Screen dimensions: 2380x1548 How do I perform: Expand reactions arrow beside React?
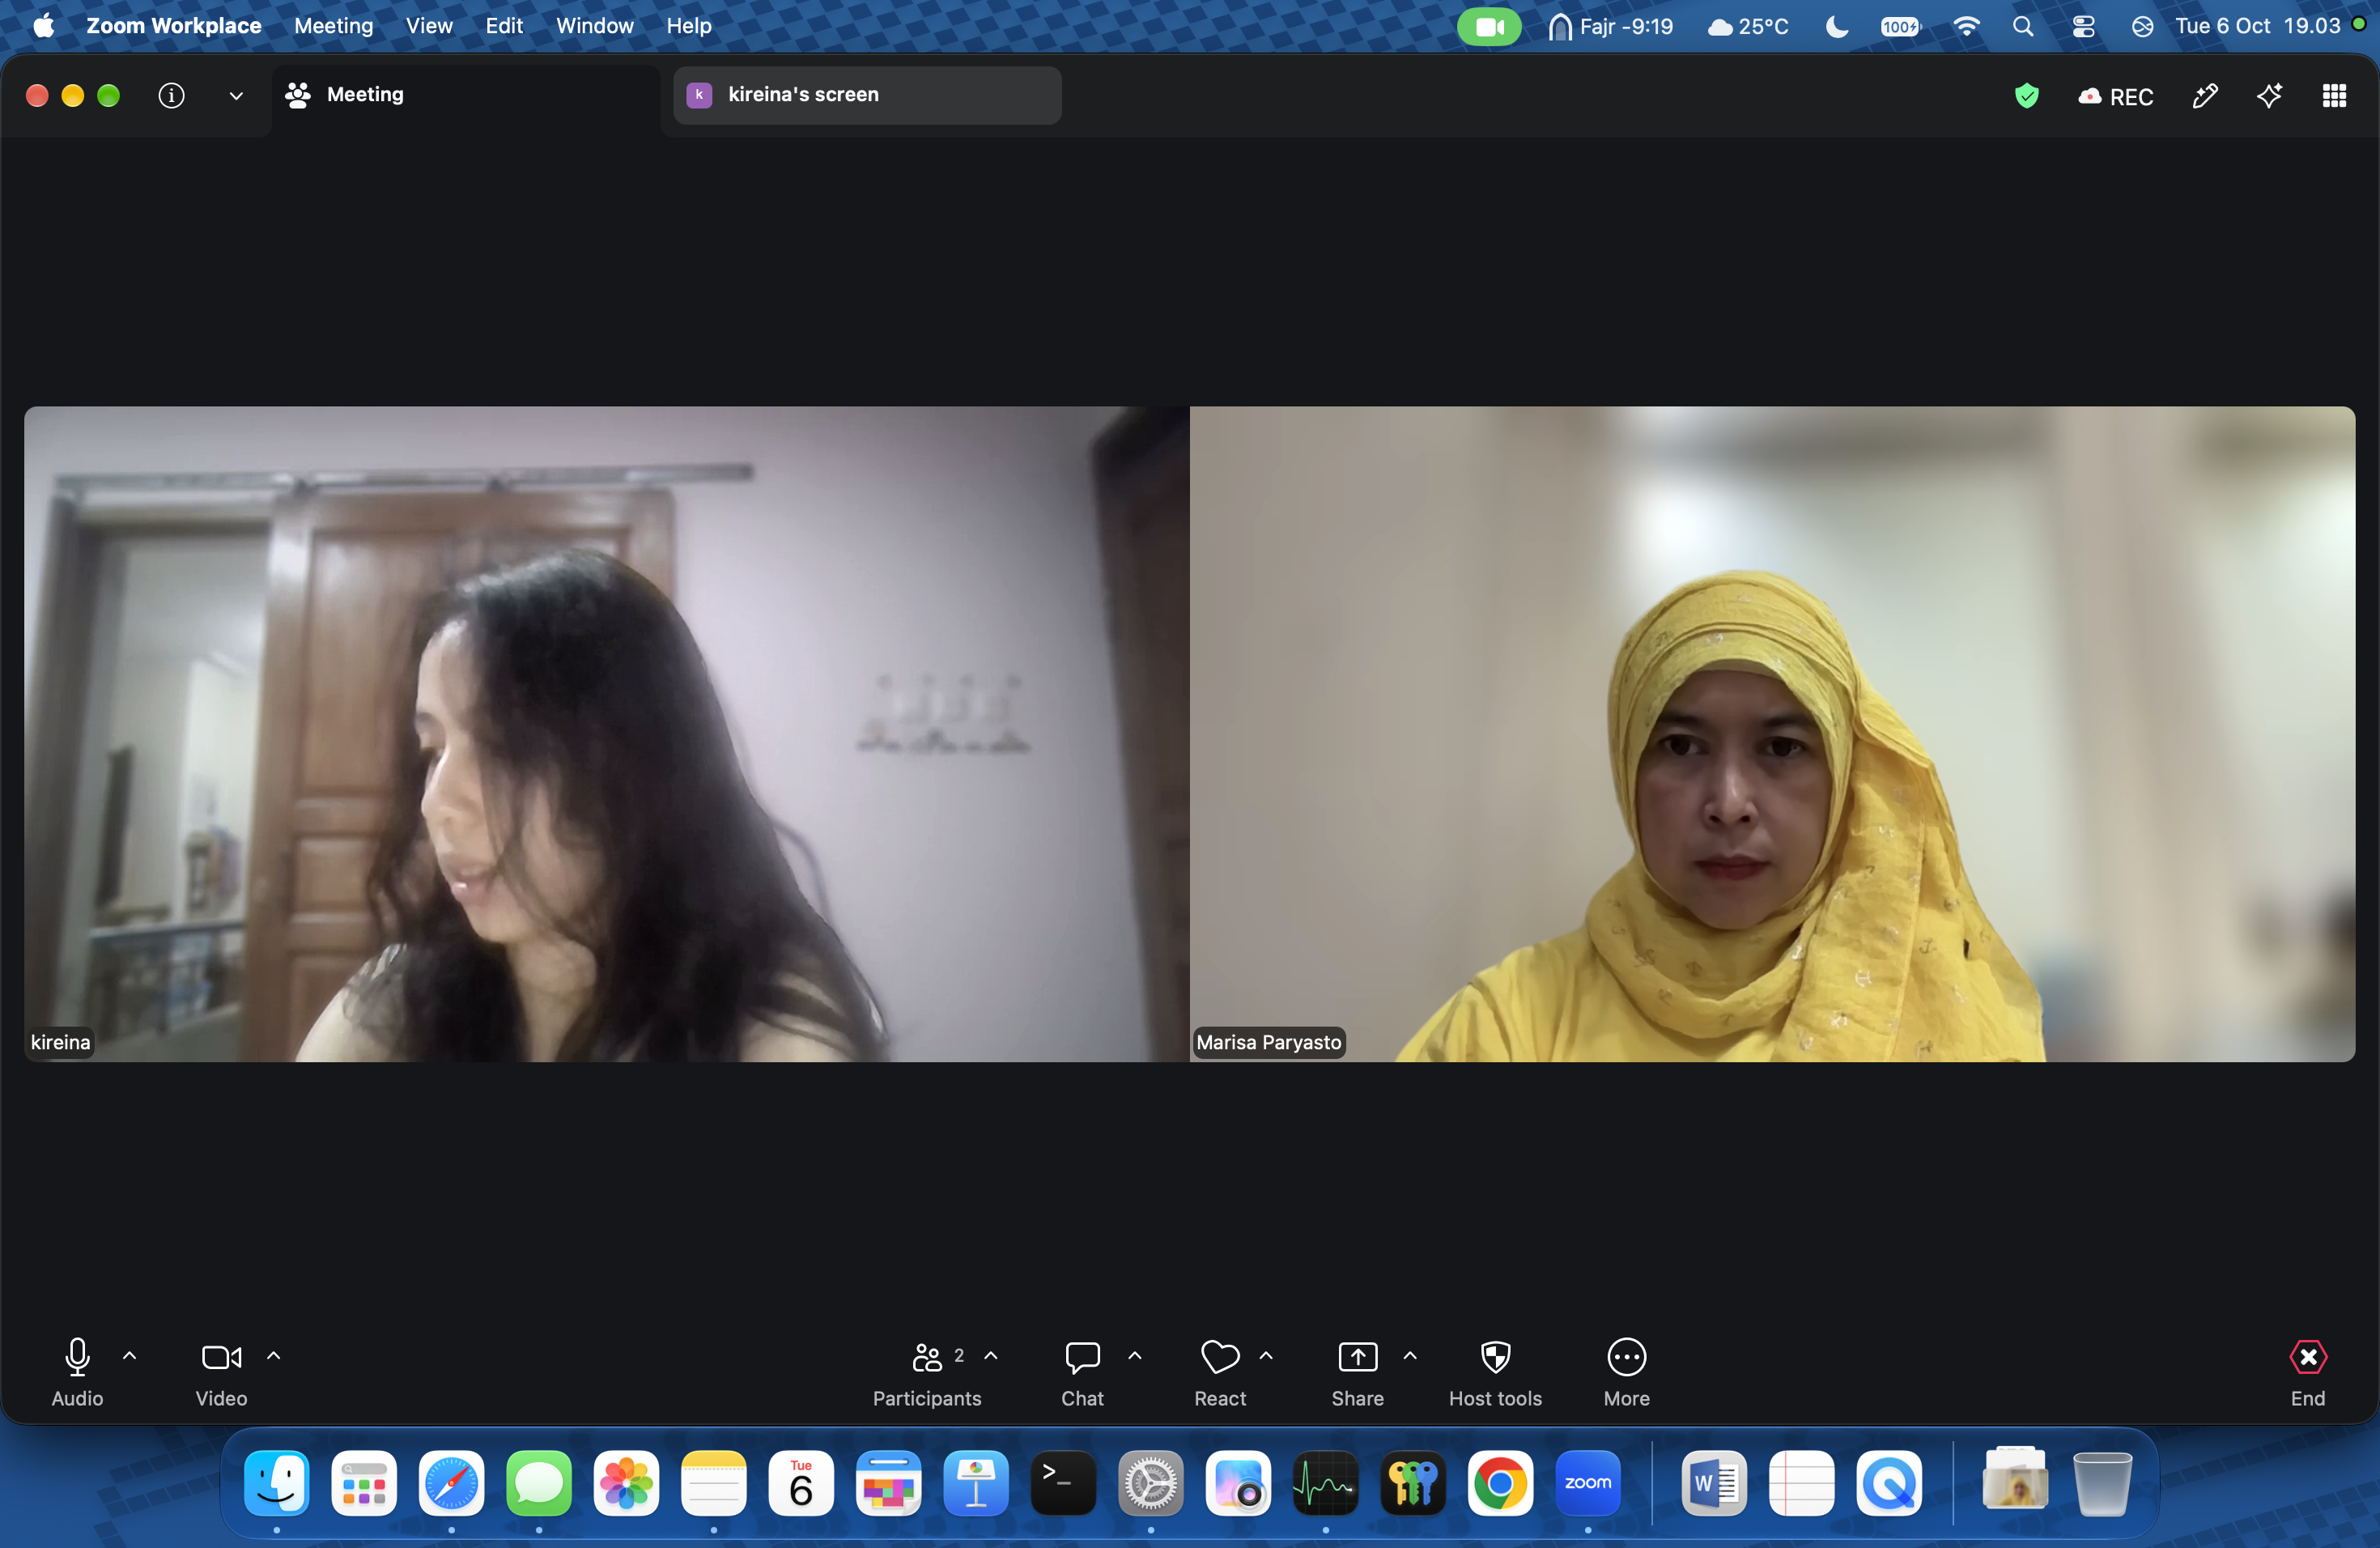[1266, 1356]
